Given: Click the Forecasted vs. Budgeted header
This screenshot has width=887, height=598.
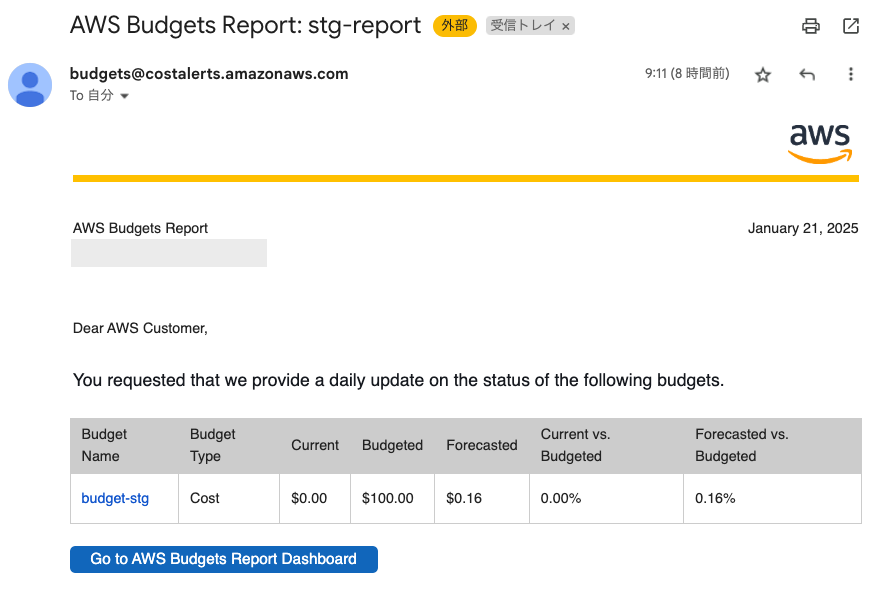Looking at the screenshot, I should point(773,445).
